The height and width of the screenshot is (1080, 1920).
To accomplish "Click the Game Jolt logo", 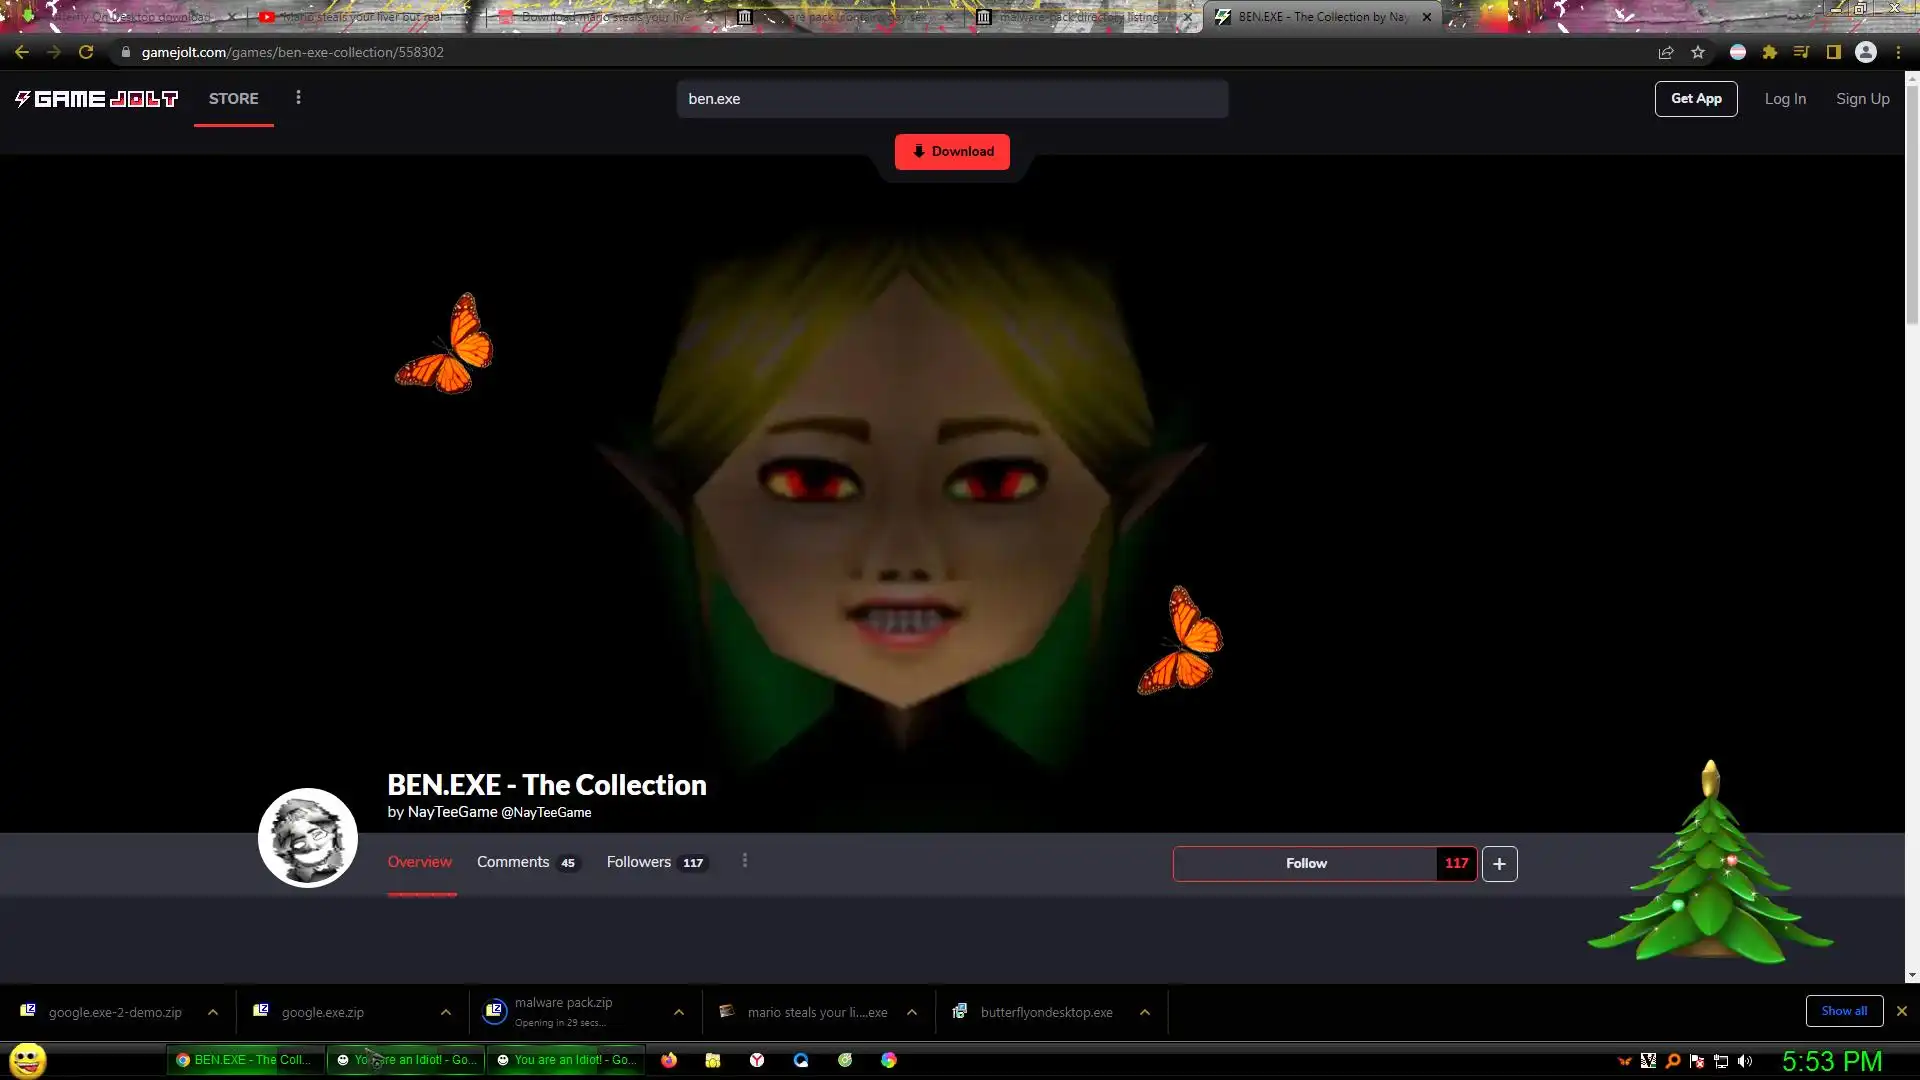I will coord(96,99).
